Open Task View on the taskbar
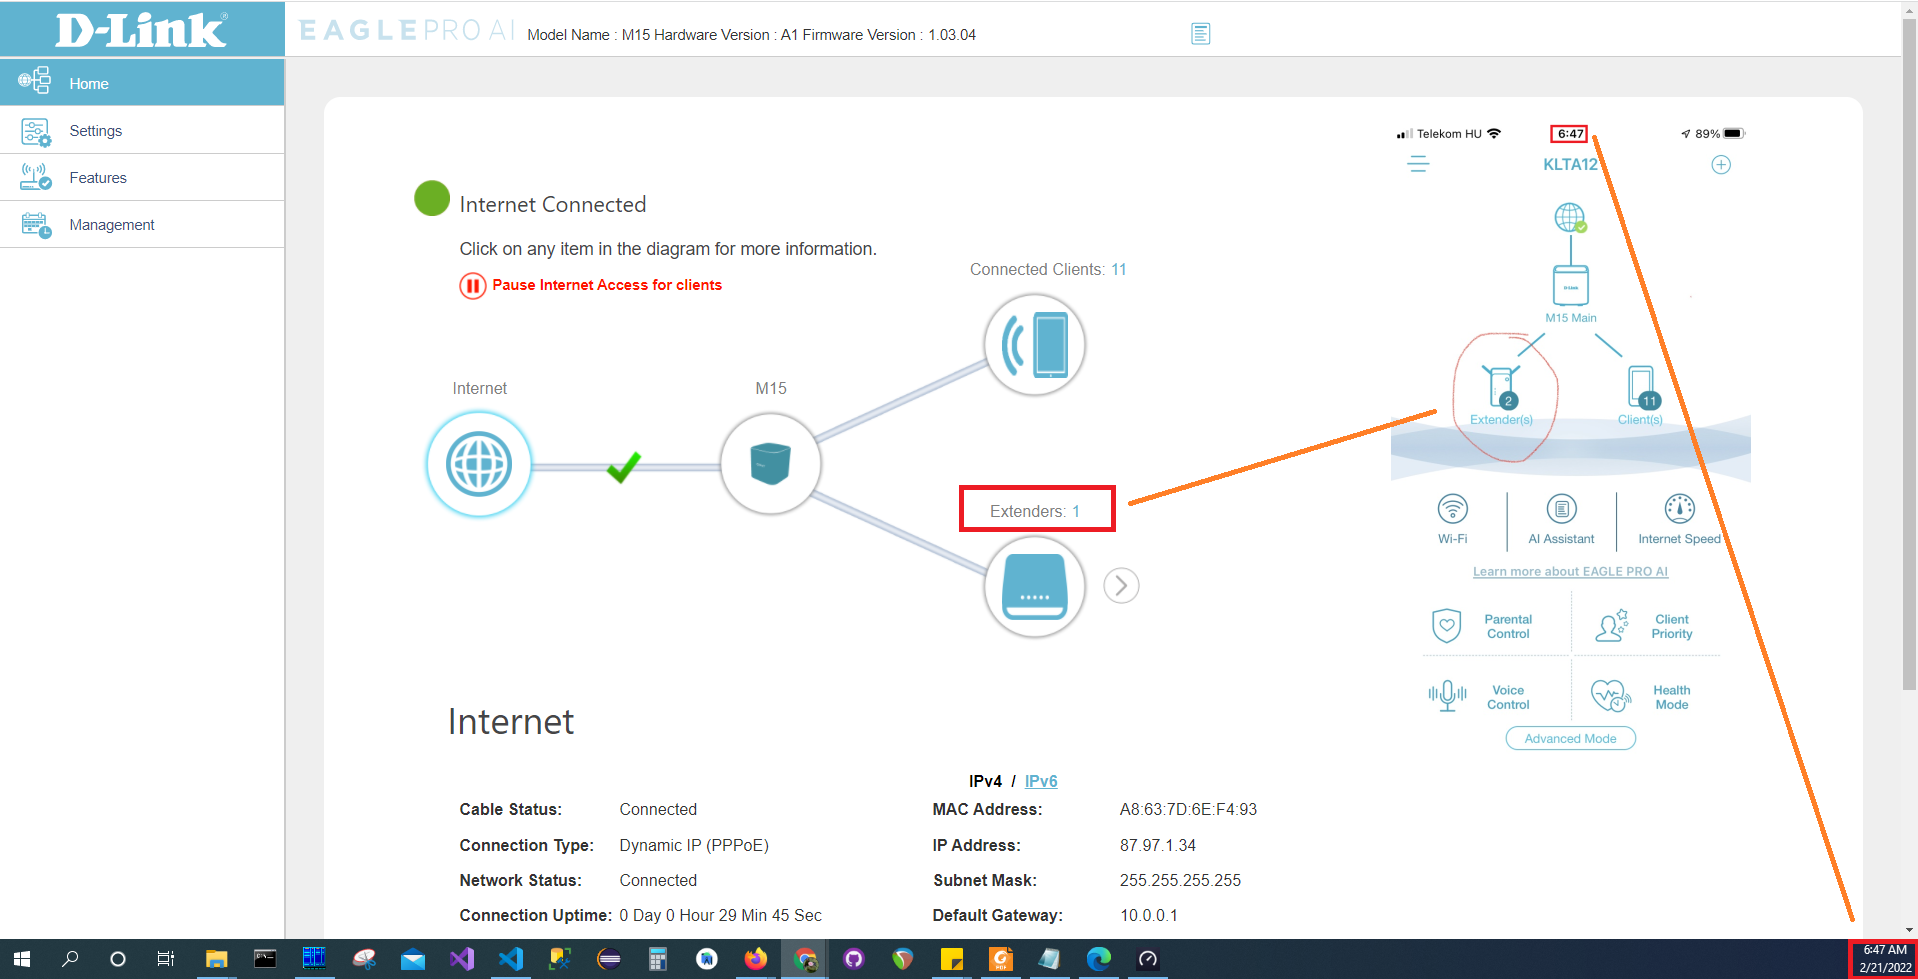This screenshot has height=979, width=1918. click(x=166, y=959)
